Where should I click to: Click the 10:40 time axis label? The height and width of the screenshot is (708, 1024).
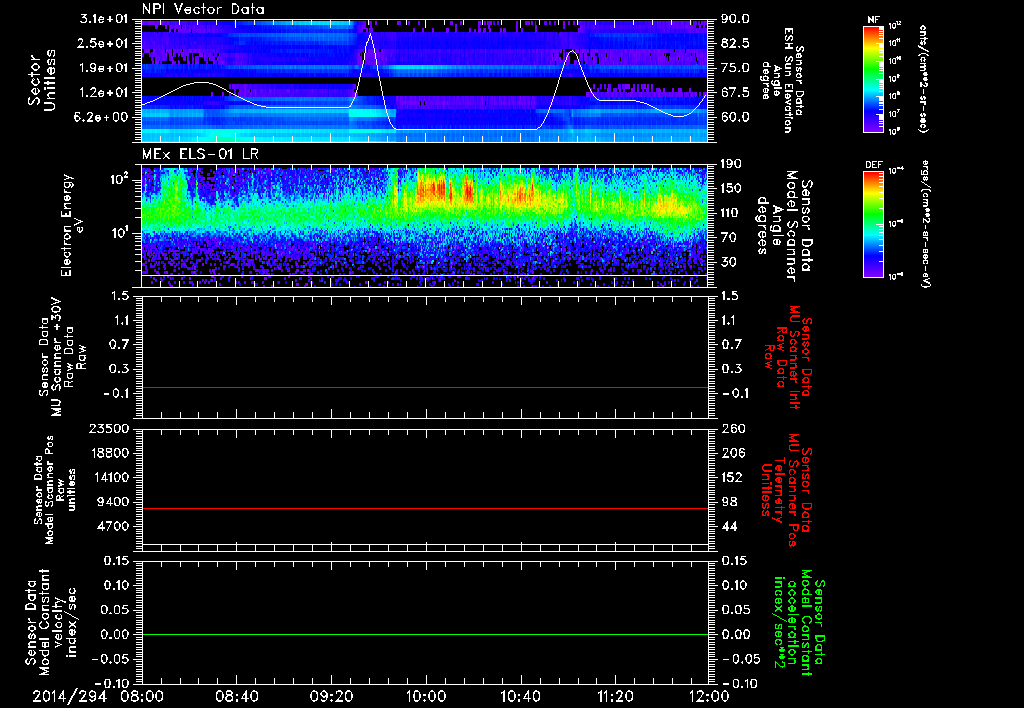pyautogui.click(x=520, y=696)
